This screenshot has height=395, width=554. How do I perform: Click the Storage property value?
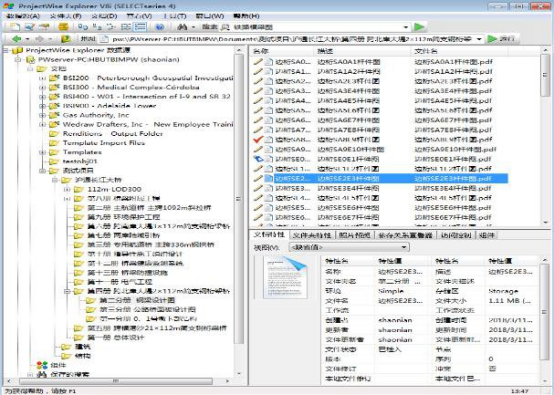pos(503,291)
